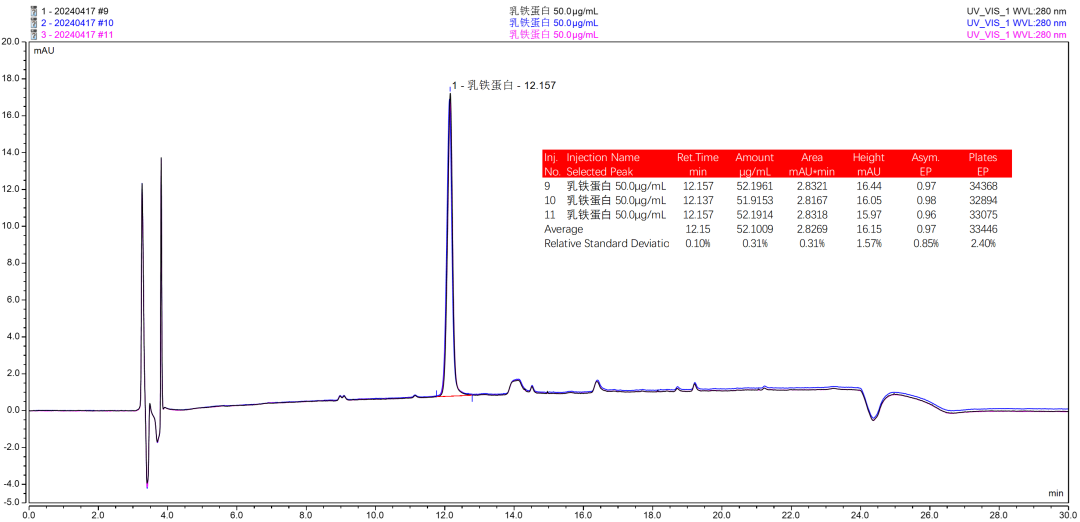Click the magenta 'UV_VIS_1 WVL:280 nm' channel label
Image resolution: width=1080 pixels, height=522 pixels.
pos(1017,34)
